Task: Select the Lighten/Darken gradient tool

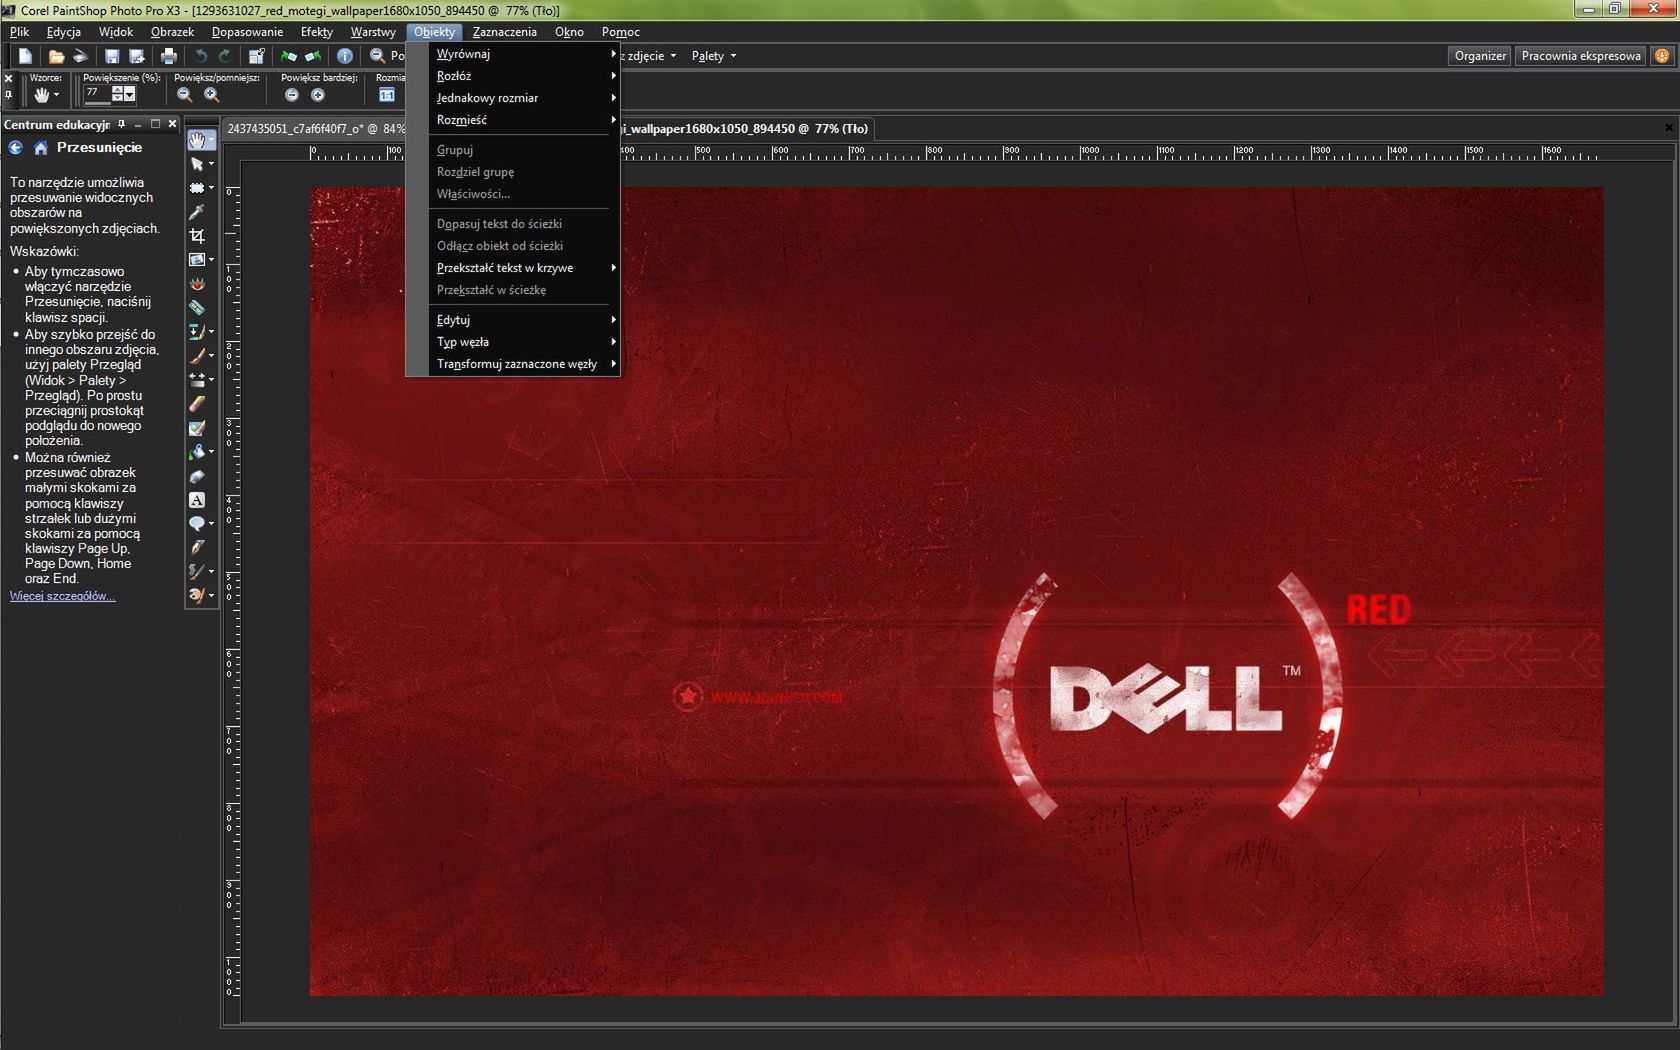Action: pyautogui.click(x=198, y=380)
